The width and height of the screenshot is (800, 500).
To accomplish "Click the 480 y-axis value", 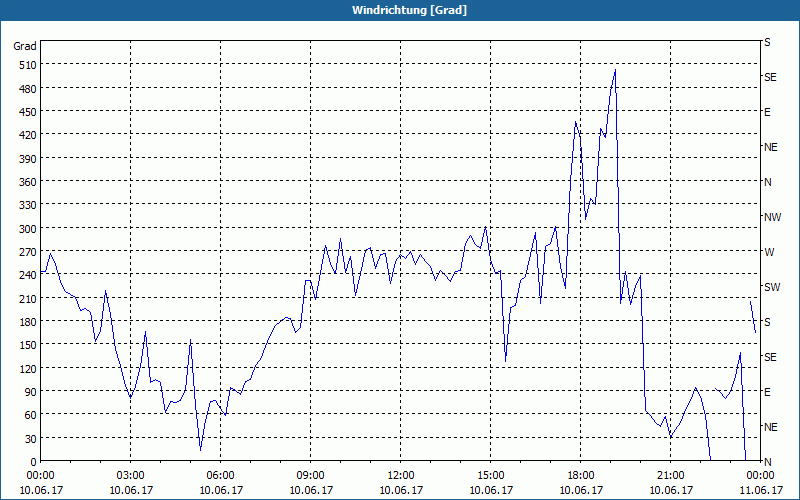I will coord(28,89).
